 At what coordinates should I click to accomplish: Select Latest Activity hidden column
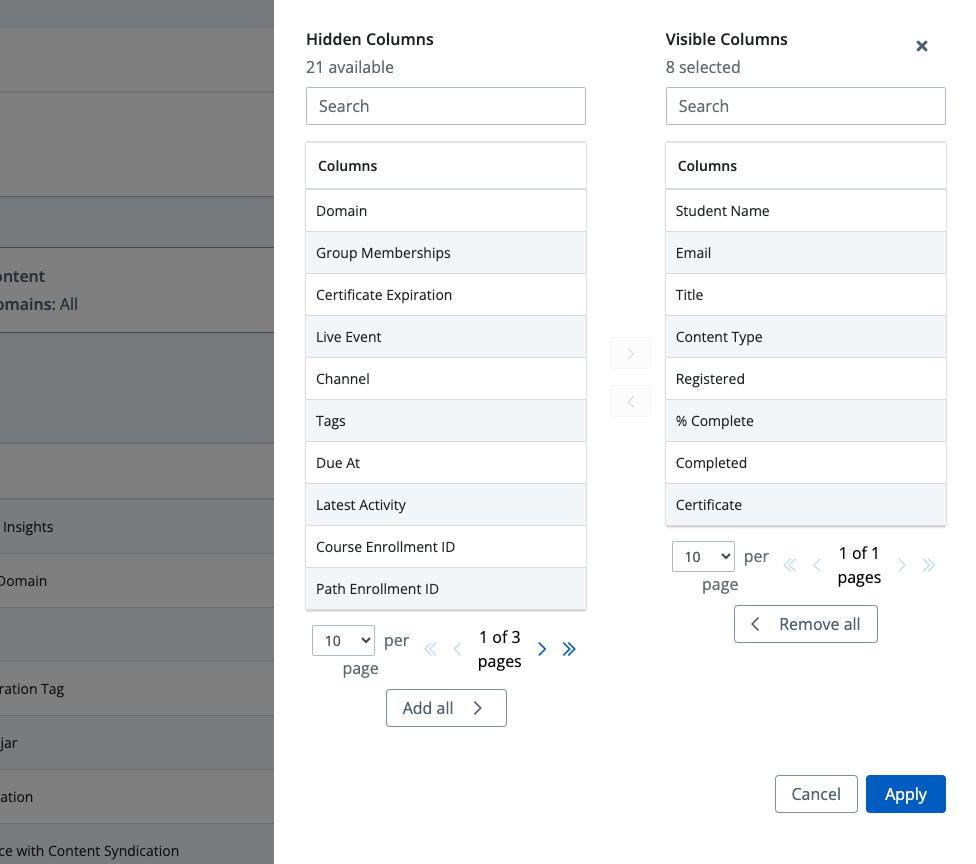point(446,505)
